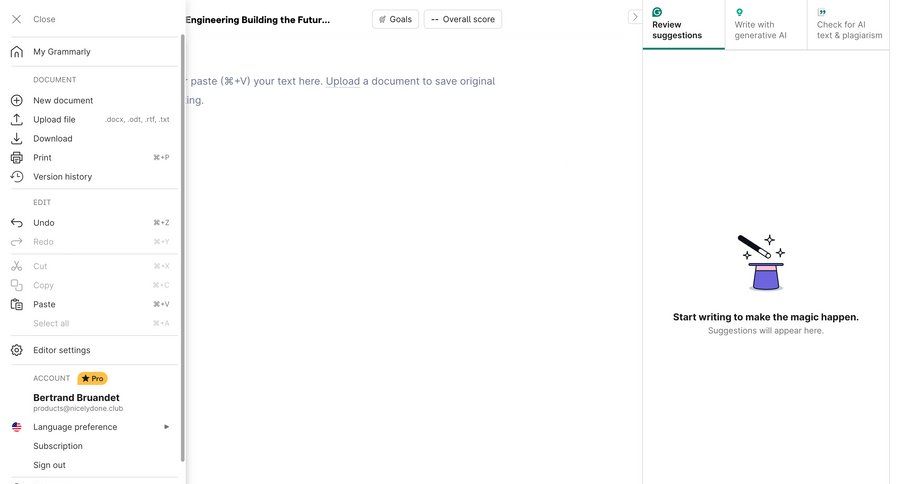This screenshot has width=900, height=484.
Task: Click the Undo arrow icon
Action: [17, 223]
